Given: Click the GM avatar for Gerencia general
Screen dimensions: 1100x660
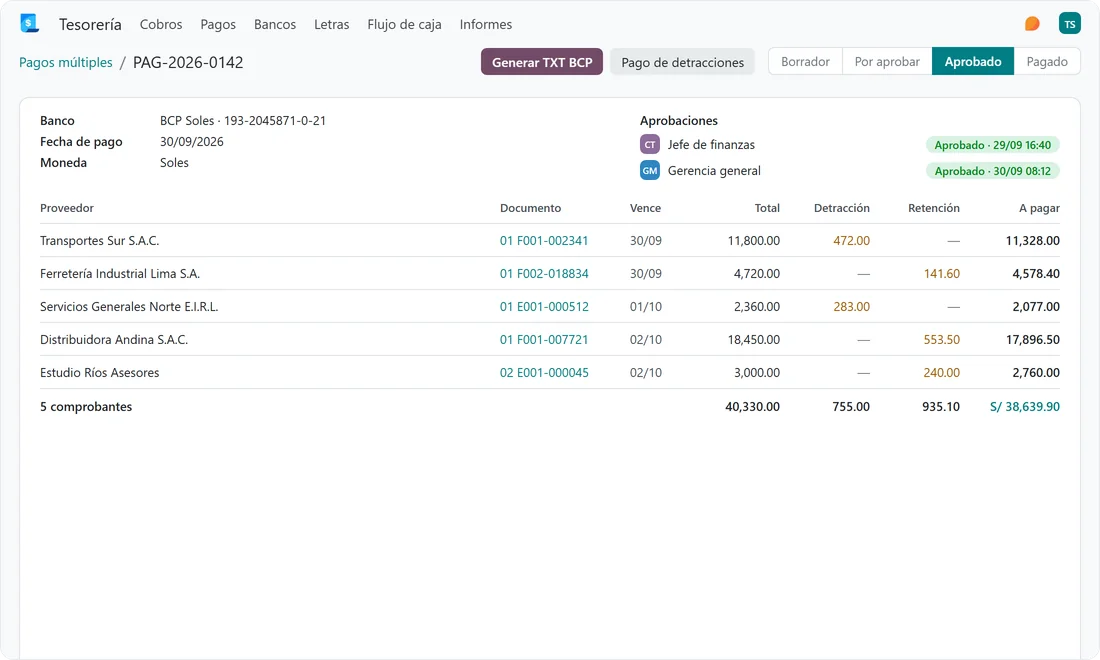Looking at the screenshot, I should [650, 170].
